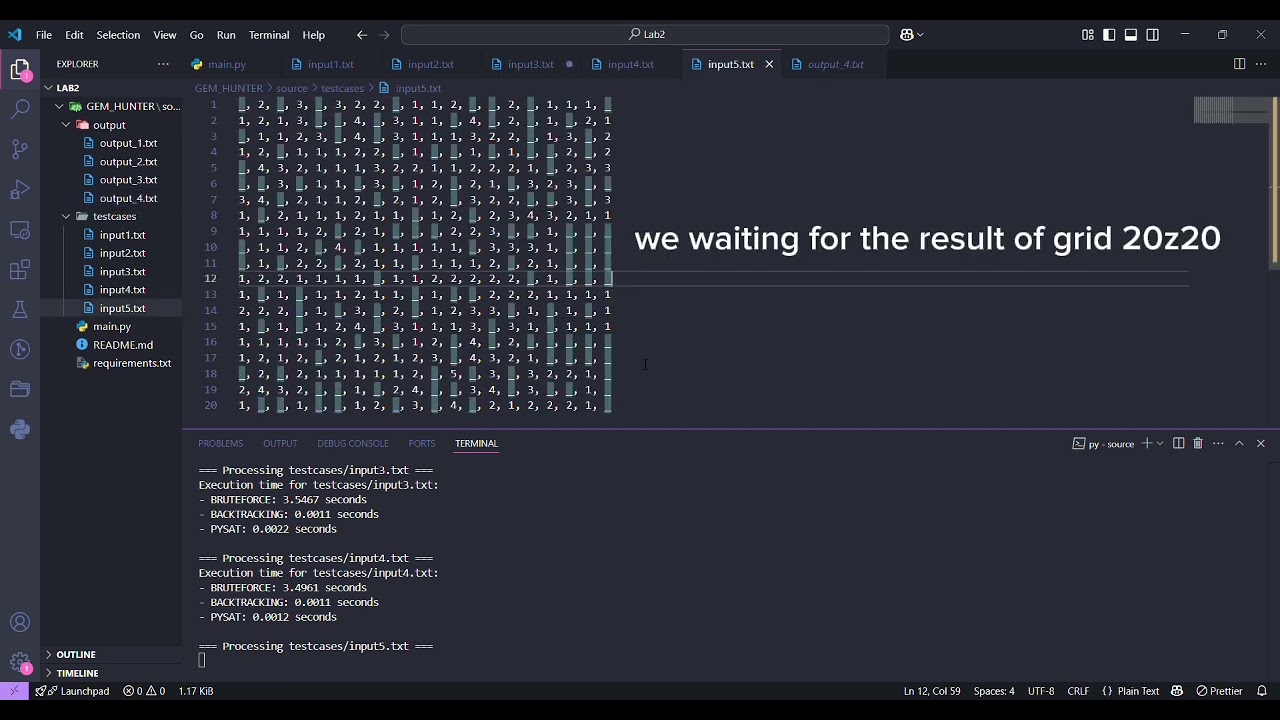The height and width of the screenshot is (720, 1280).
Task: Toggle the Primary Side Bar visibility
Action: (1109, 35)
